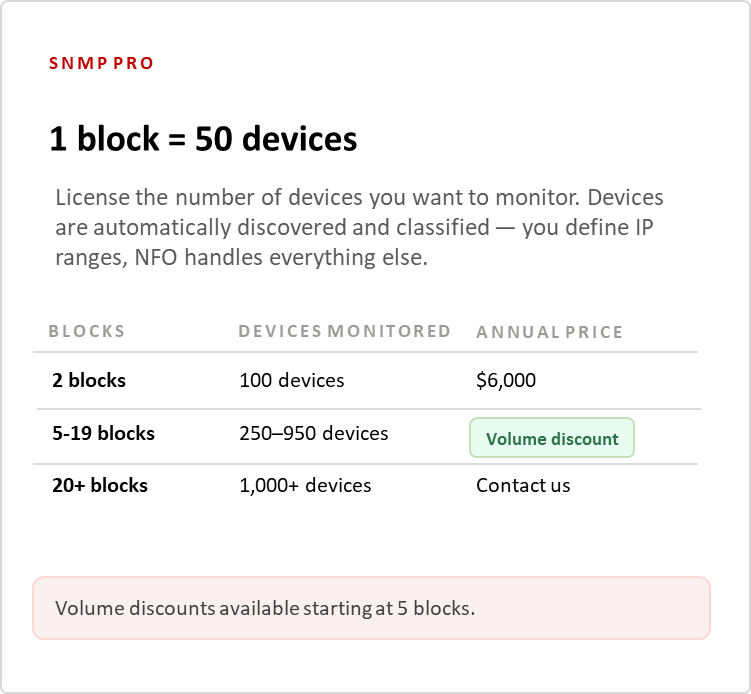Click the pink volume discounts notice banner
The width and height of the screenshot is (751, 694).
pos(371,607)
